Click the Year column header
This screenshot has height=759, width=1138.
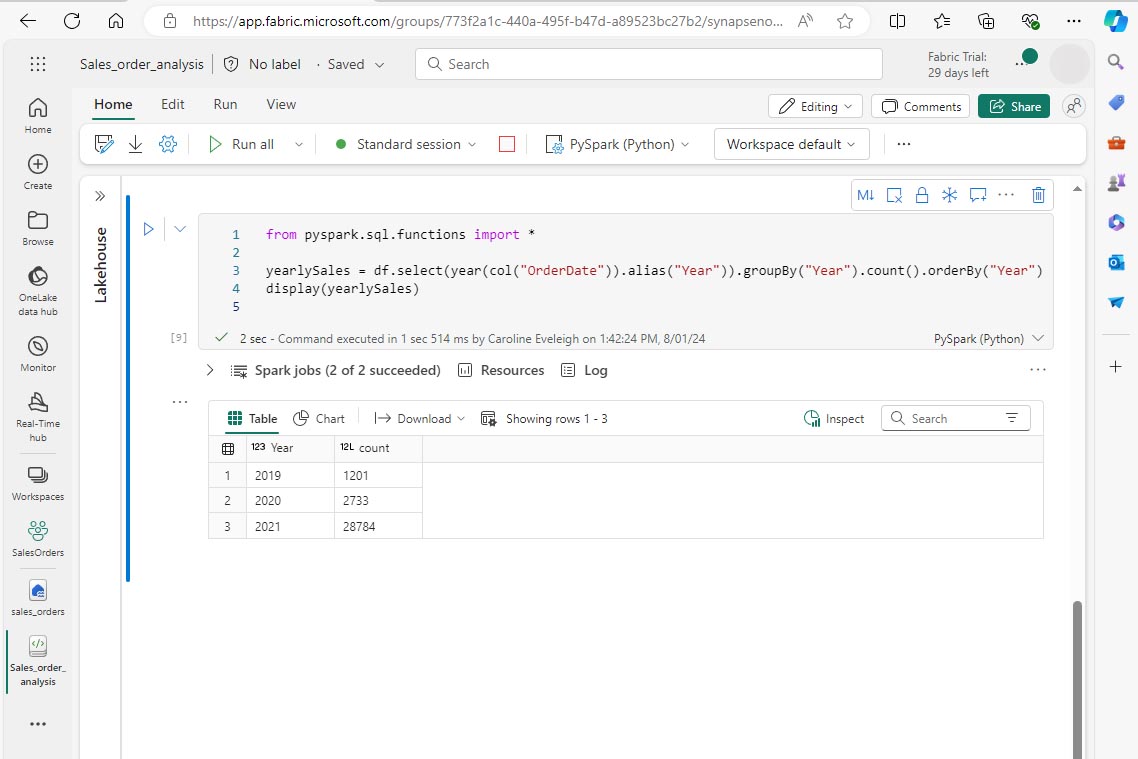click(x=290, y=448)
